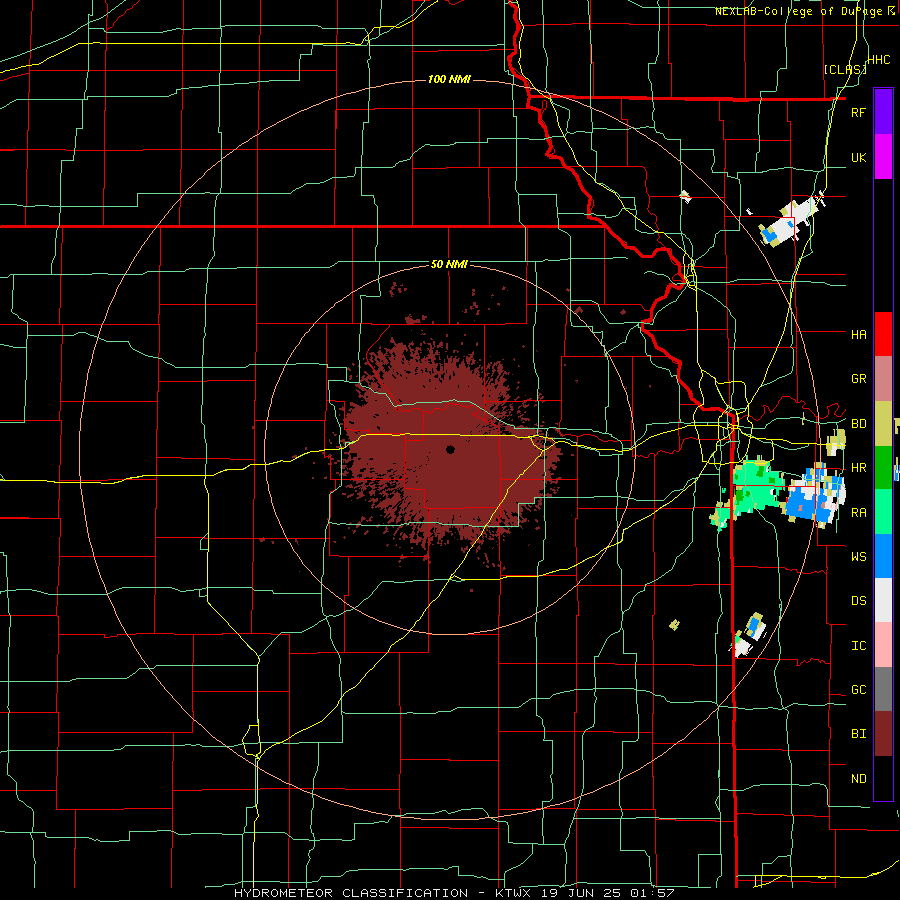This screenshot has width=900, height=900.
Task: Click the [CLAS] units label
Action: [x=845, y=69]
